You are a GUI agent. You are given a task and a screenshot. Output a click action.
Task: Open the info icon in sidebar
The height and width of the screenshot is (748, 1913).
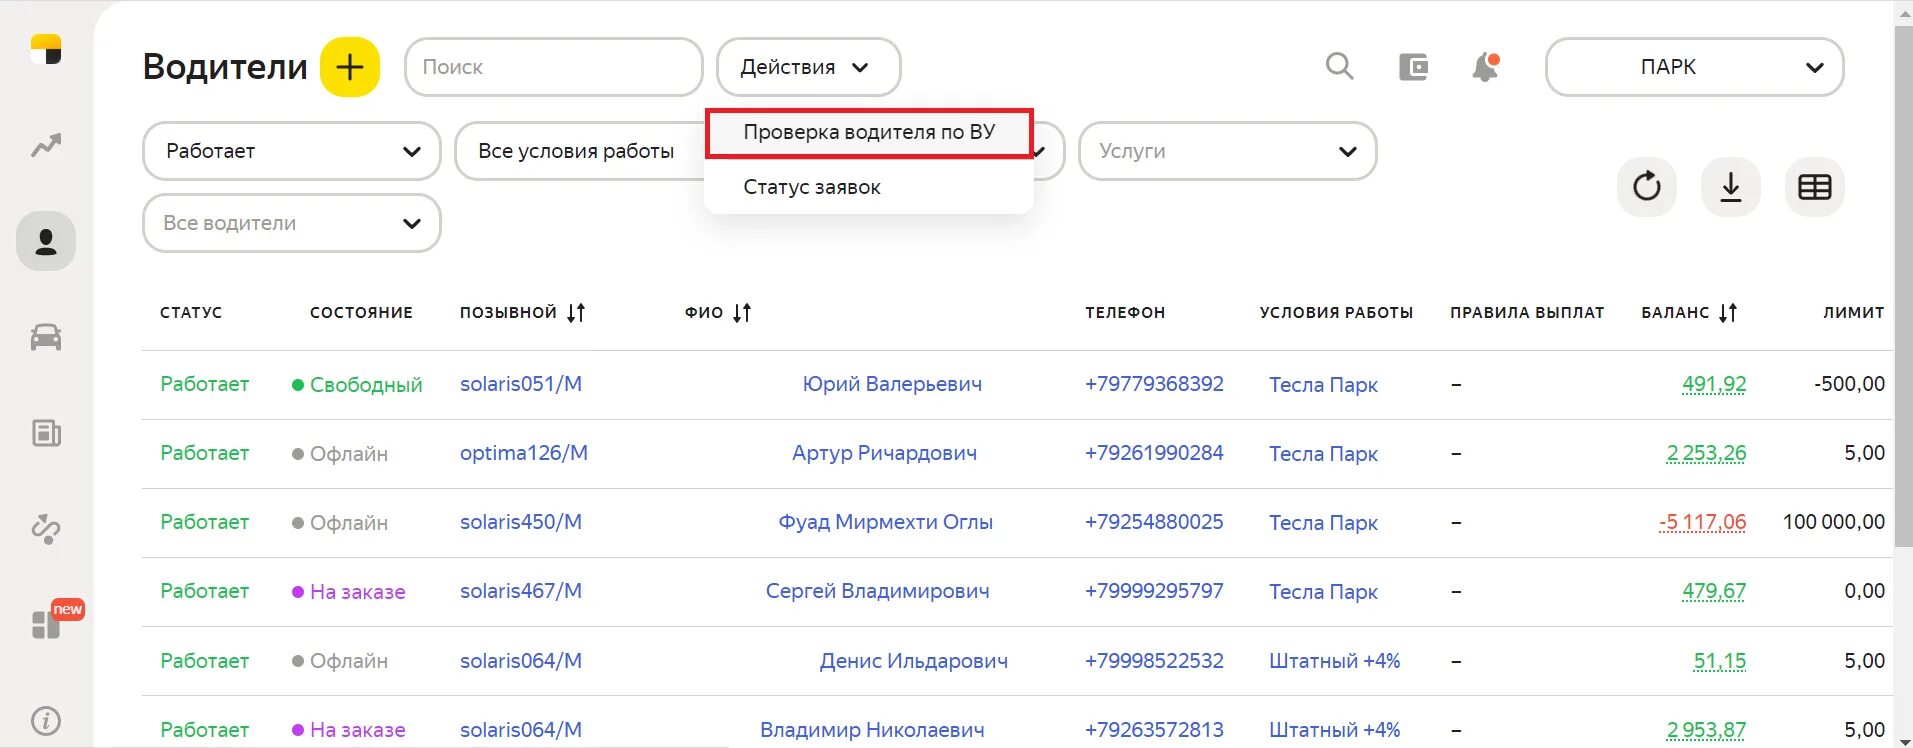[x=46, y=720]
